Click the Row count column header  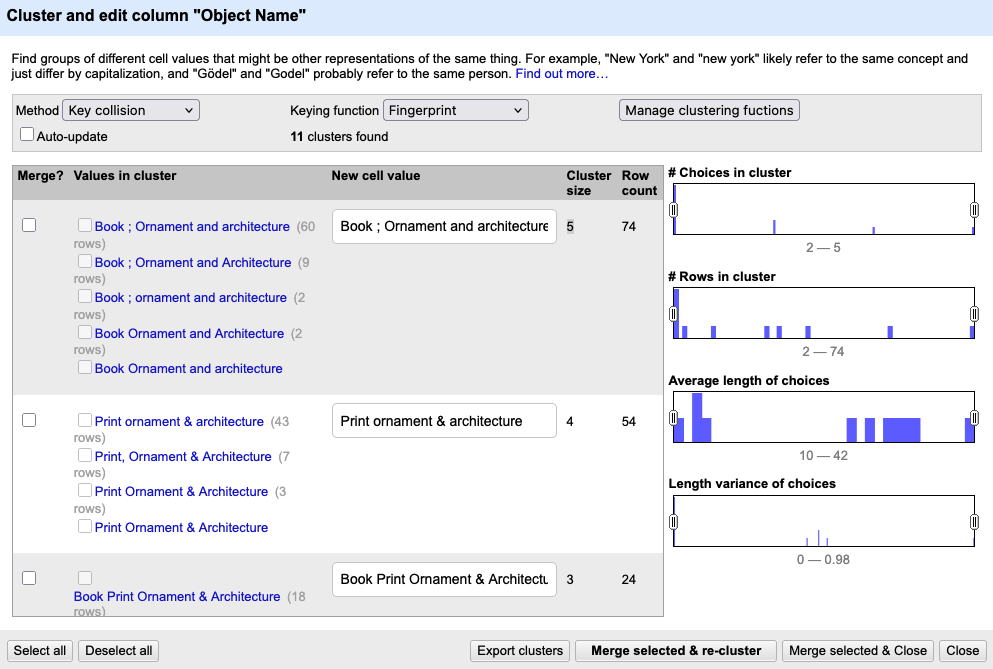pyautogui.click(x=639, y=183)
